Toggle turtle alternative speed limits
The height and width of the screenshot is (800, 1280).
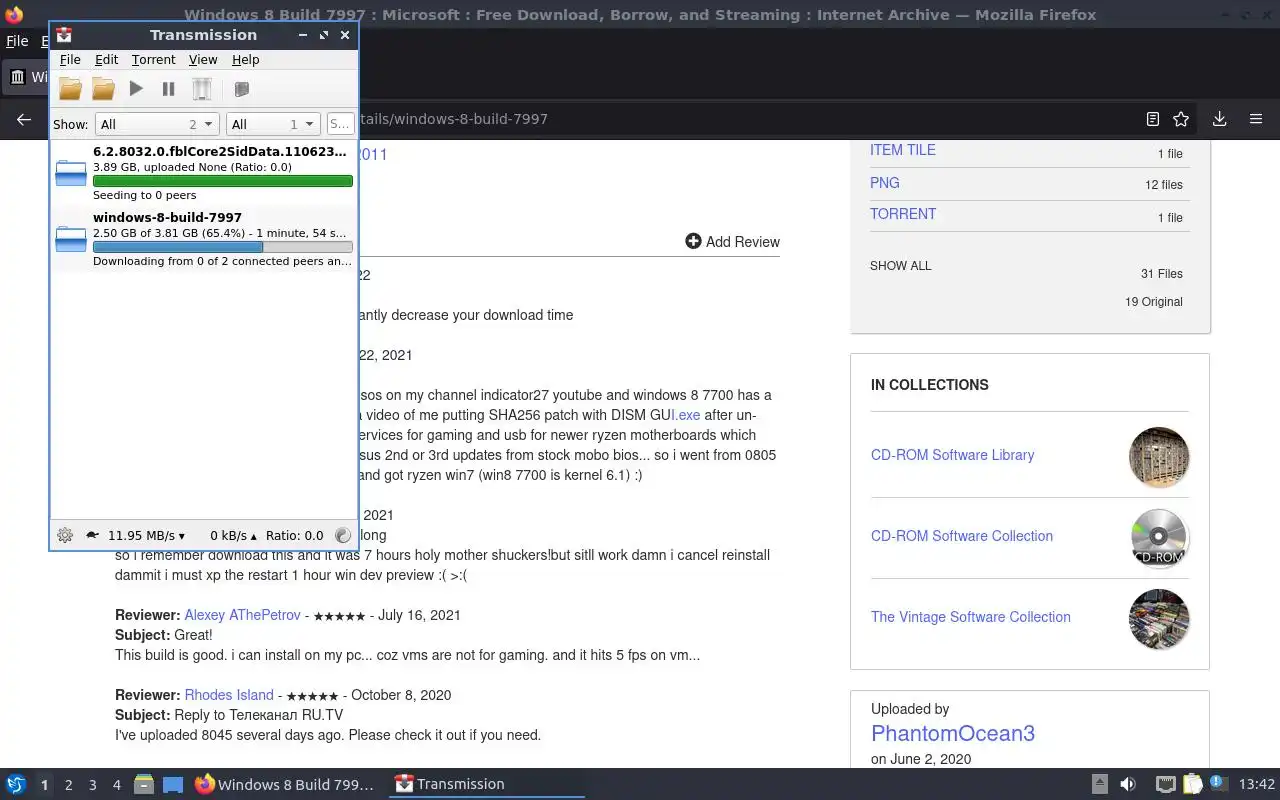(x=92, y=535)
